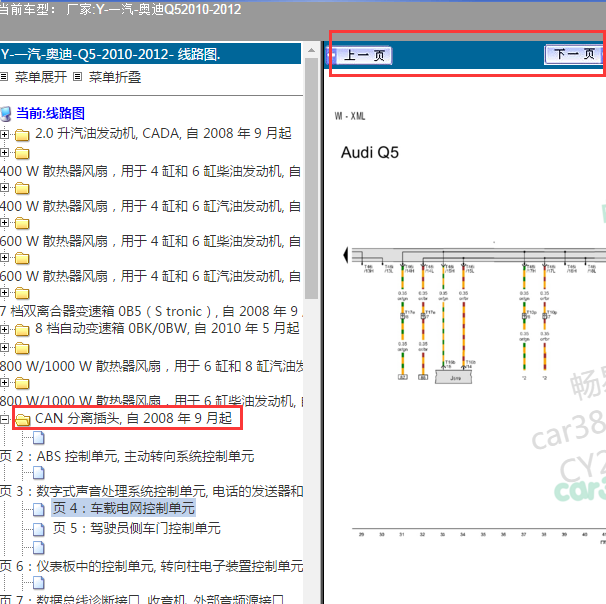Select 8 档自动变速箱 0BK/0BW entry

coord(167,328)
